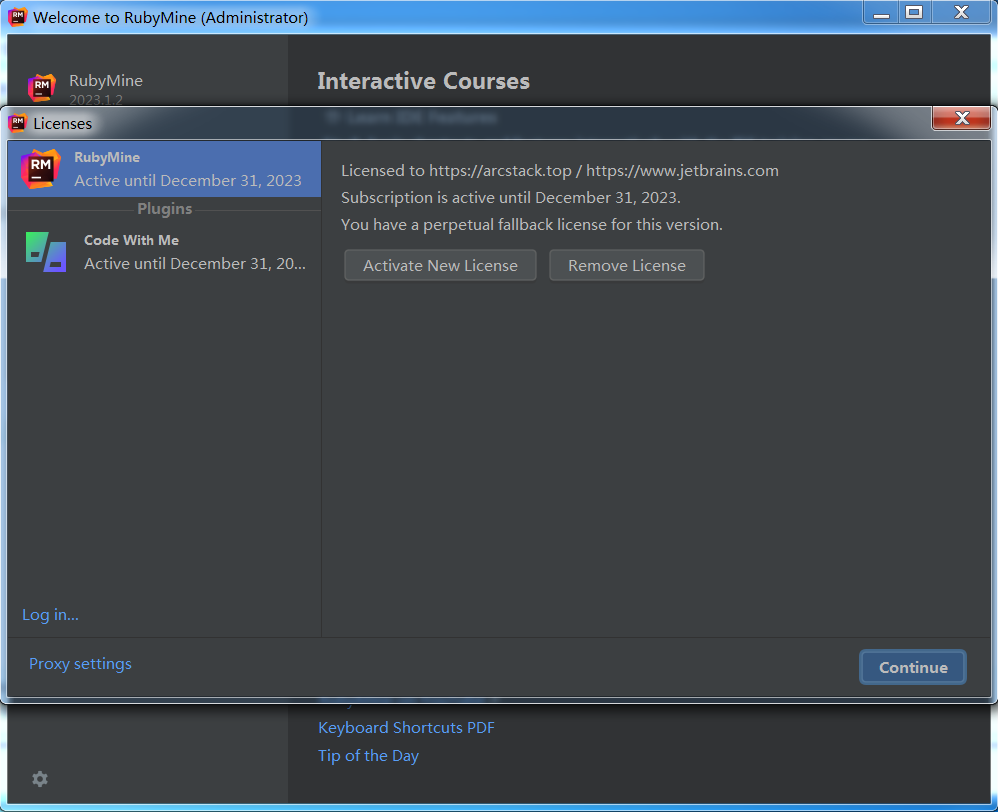Select the Code With Me plugin entry
The image size is (998, 812).
(x=164, y=252)
